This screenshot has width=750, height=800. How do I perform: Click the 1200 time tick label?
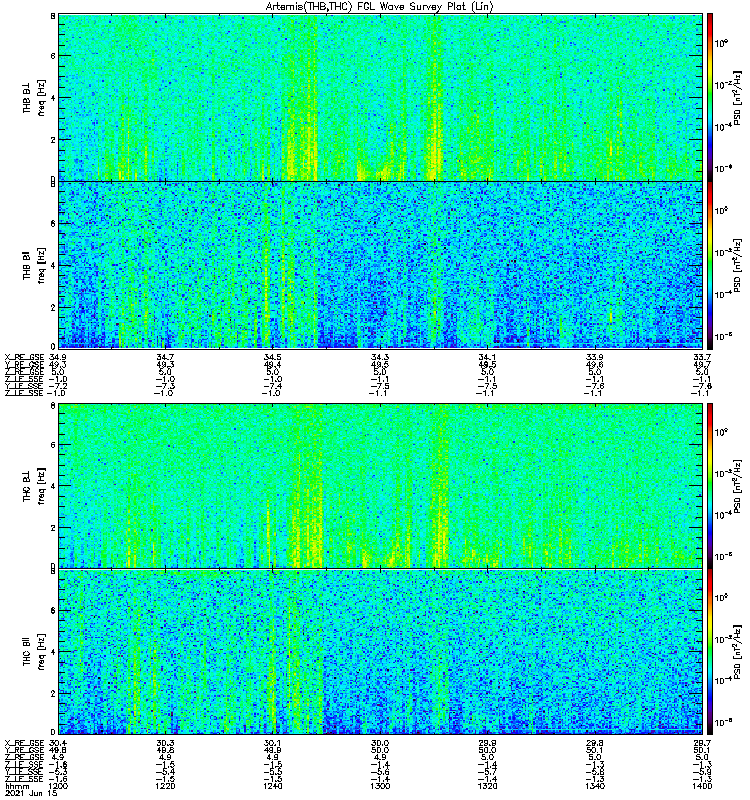58,786
